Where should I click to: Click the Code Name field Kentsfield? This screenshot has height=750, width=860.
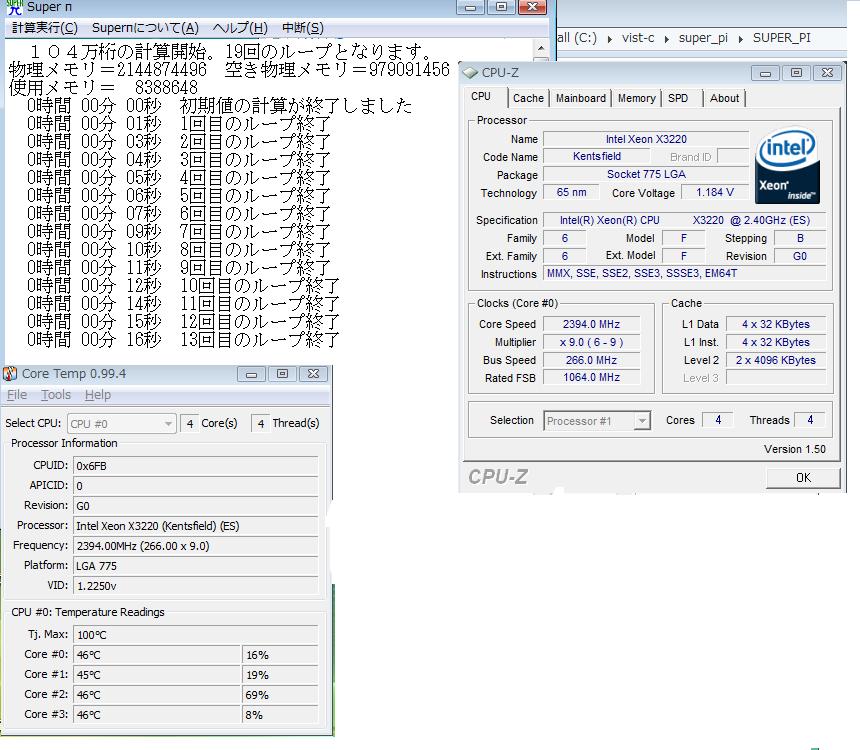pos(597,156)
